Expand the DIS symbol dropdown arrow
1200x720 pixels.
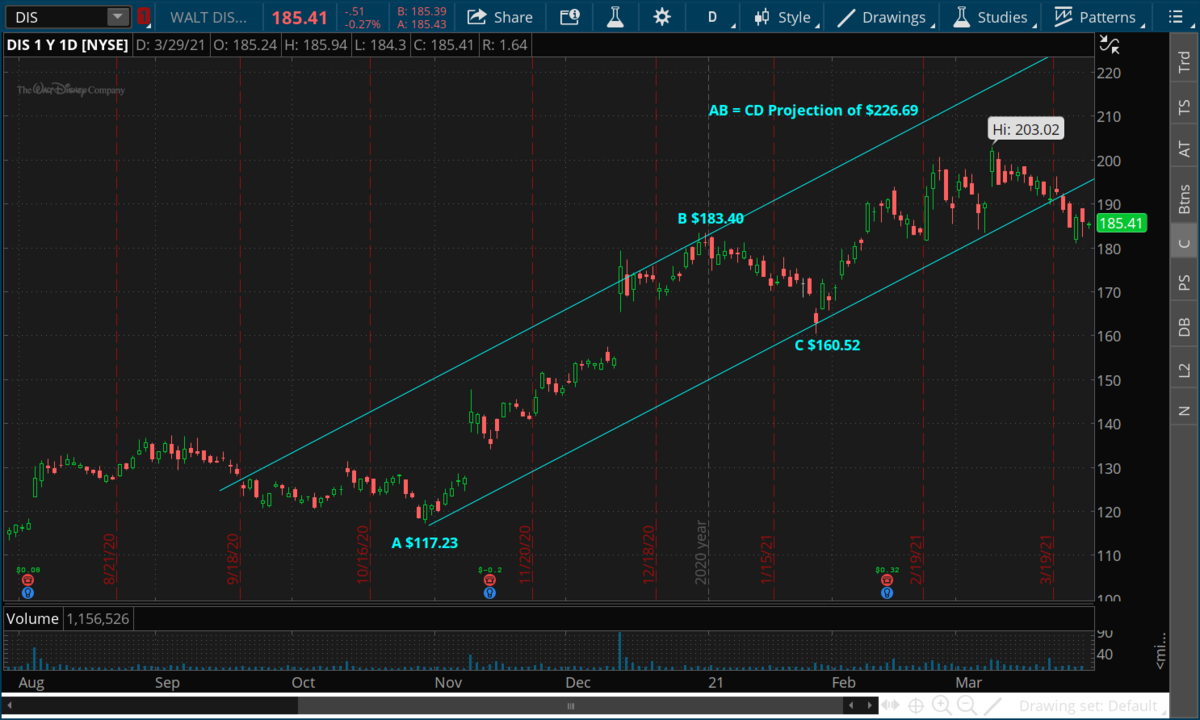coord(117,17)
